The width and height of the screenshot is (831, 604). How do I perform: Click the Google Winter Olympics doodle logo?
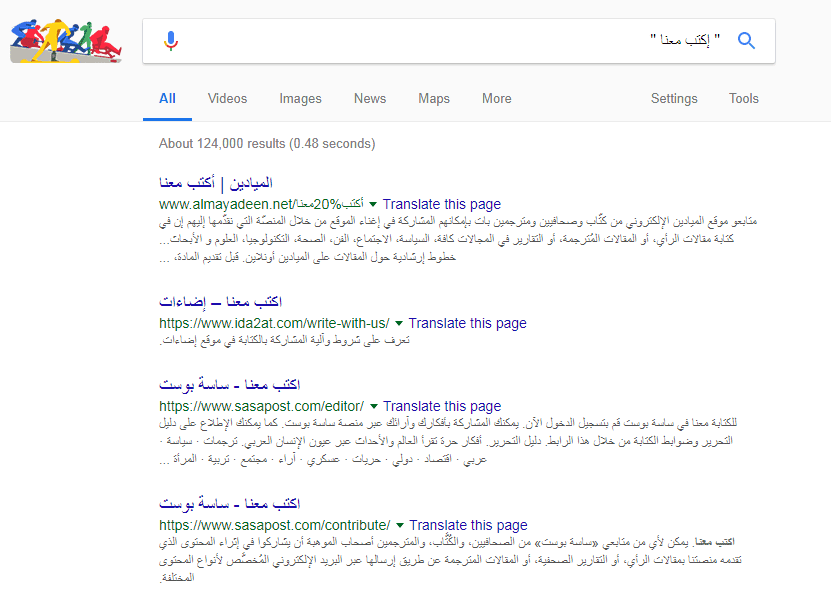(66, 41)
